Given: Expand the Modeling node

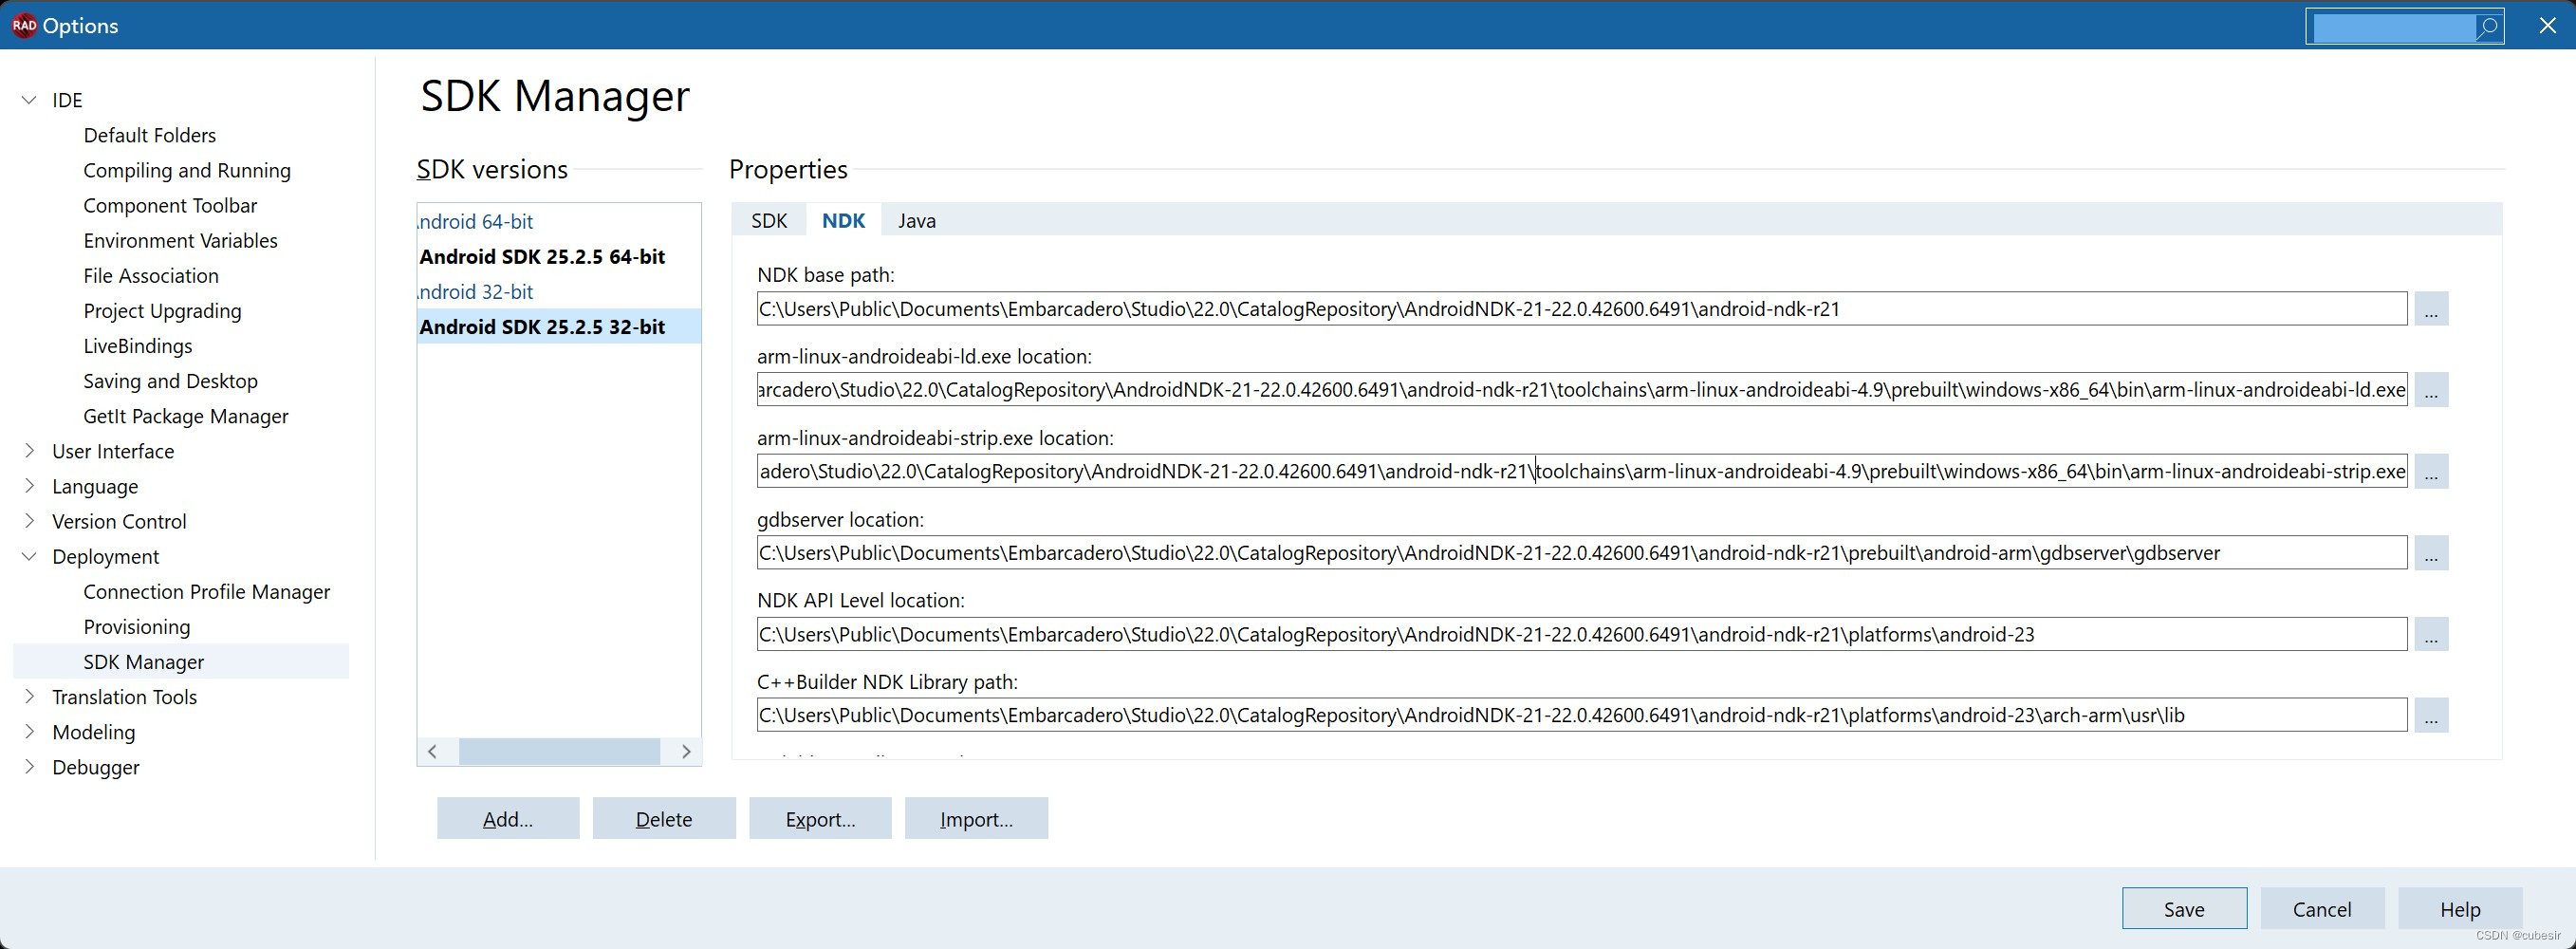Looking at the screenshot, I should click(29, 732).
